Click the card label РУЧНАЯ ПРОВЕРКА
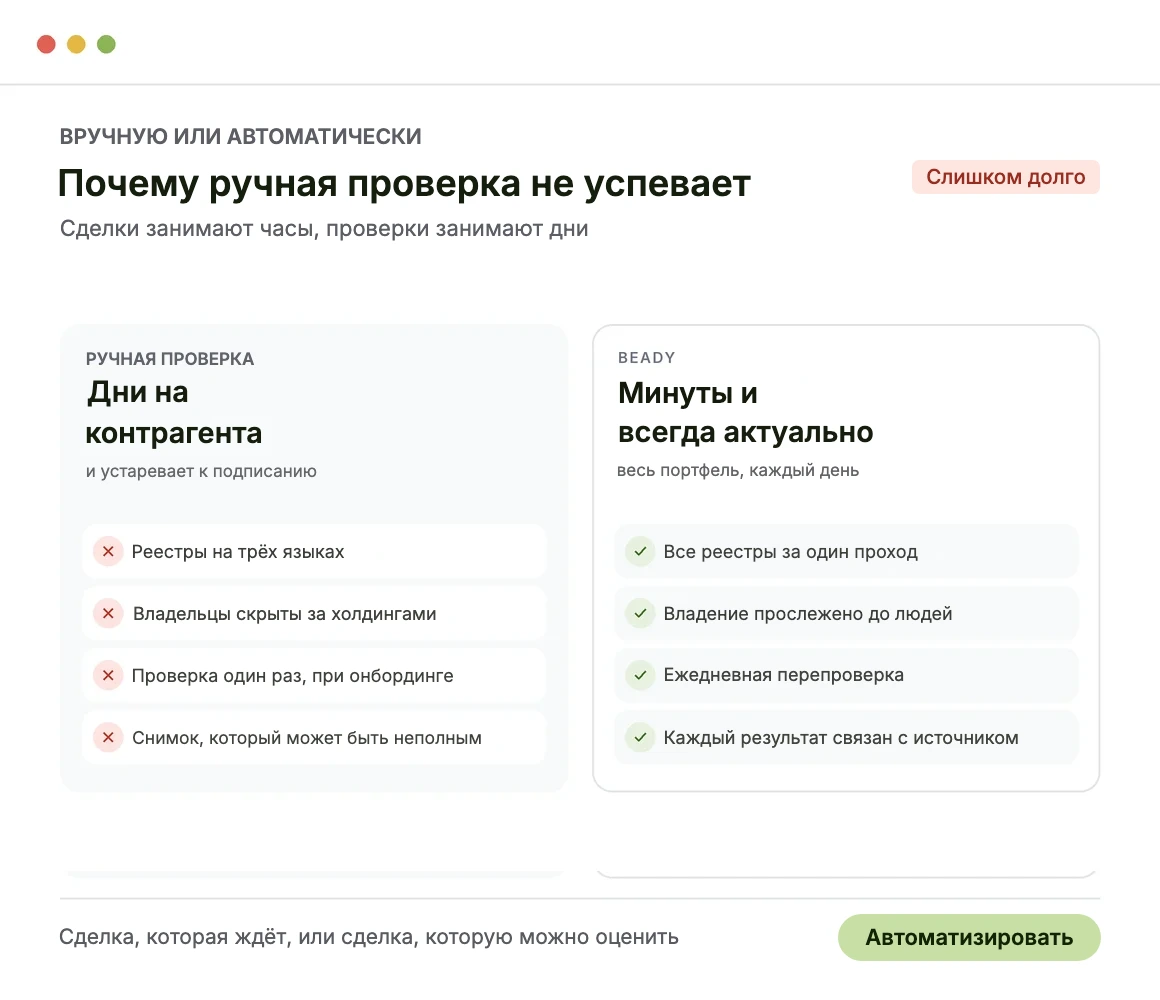This screenshot has height=1000, width=1160. click(169, 359)
